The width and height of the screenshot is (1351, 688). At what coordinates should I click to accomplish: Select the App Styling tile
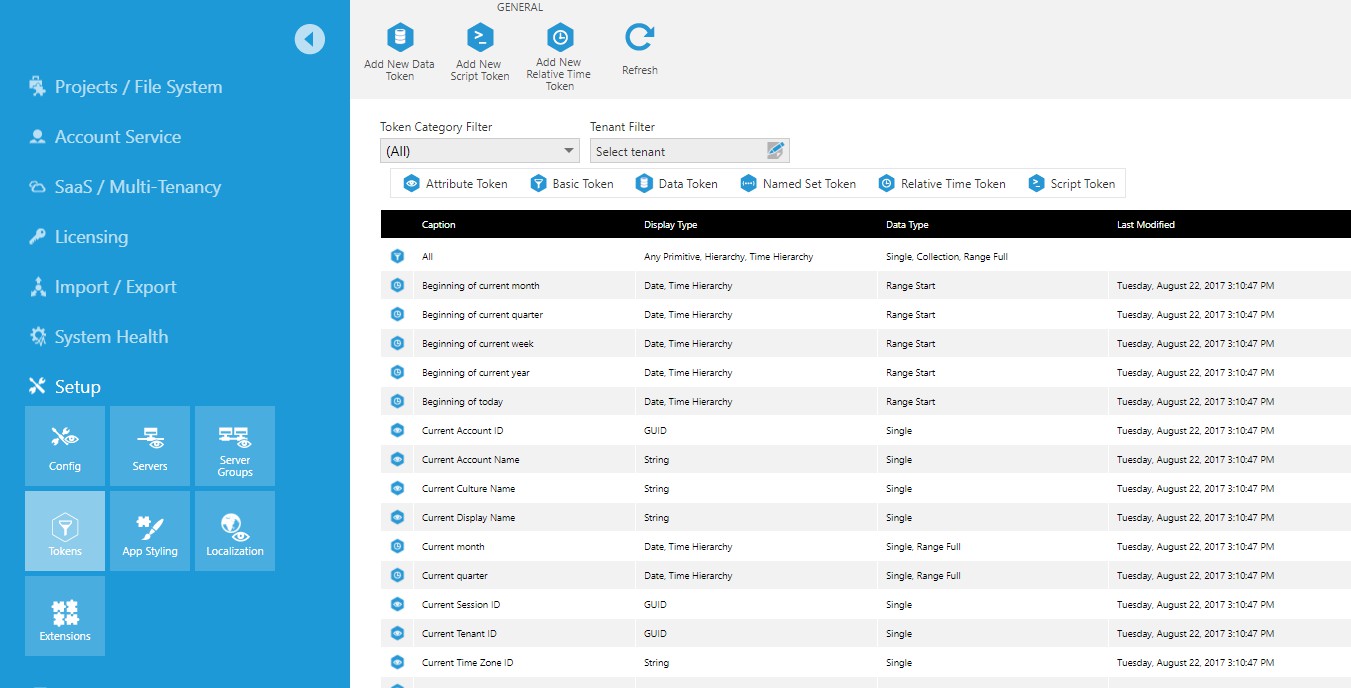[149, 530]
